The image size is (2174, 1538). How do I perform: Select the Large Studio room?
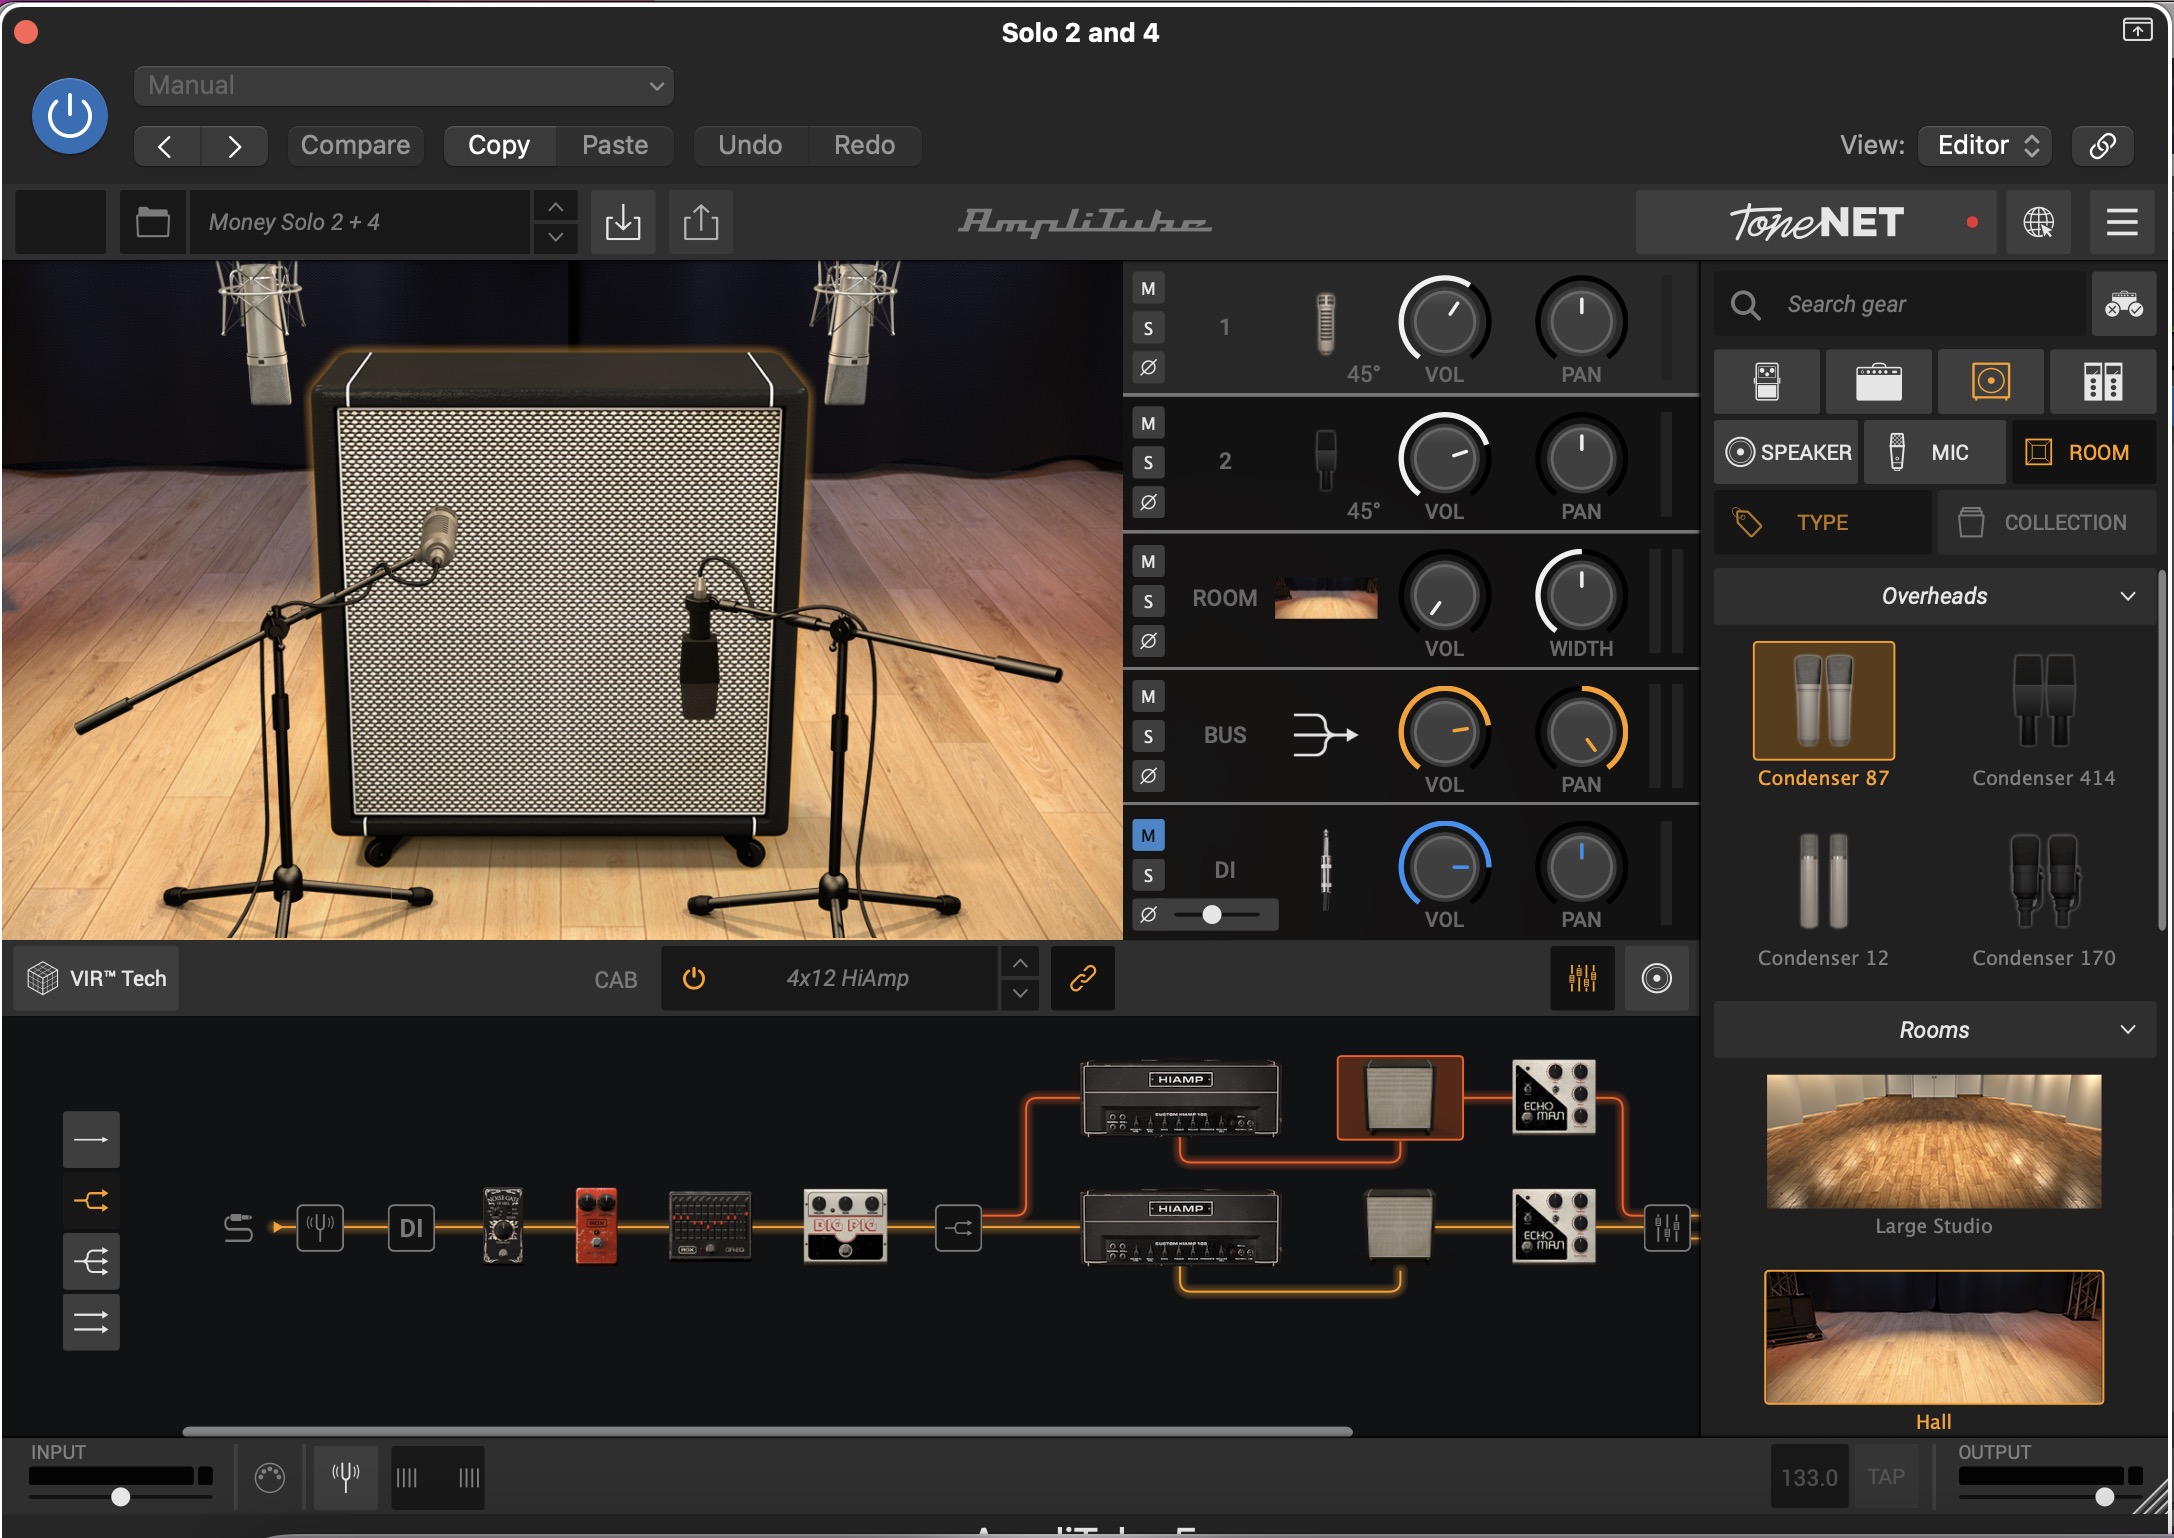(x=1933, y=1155)
